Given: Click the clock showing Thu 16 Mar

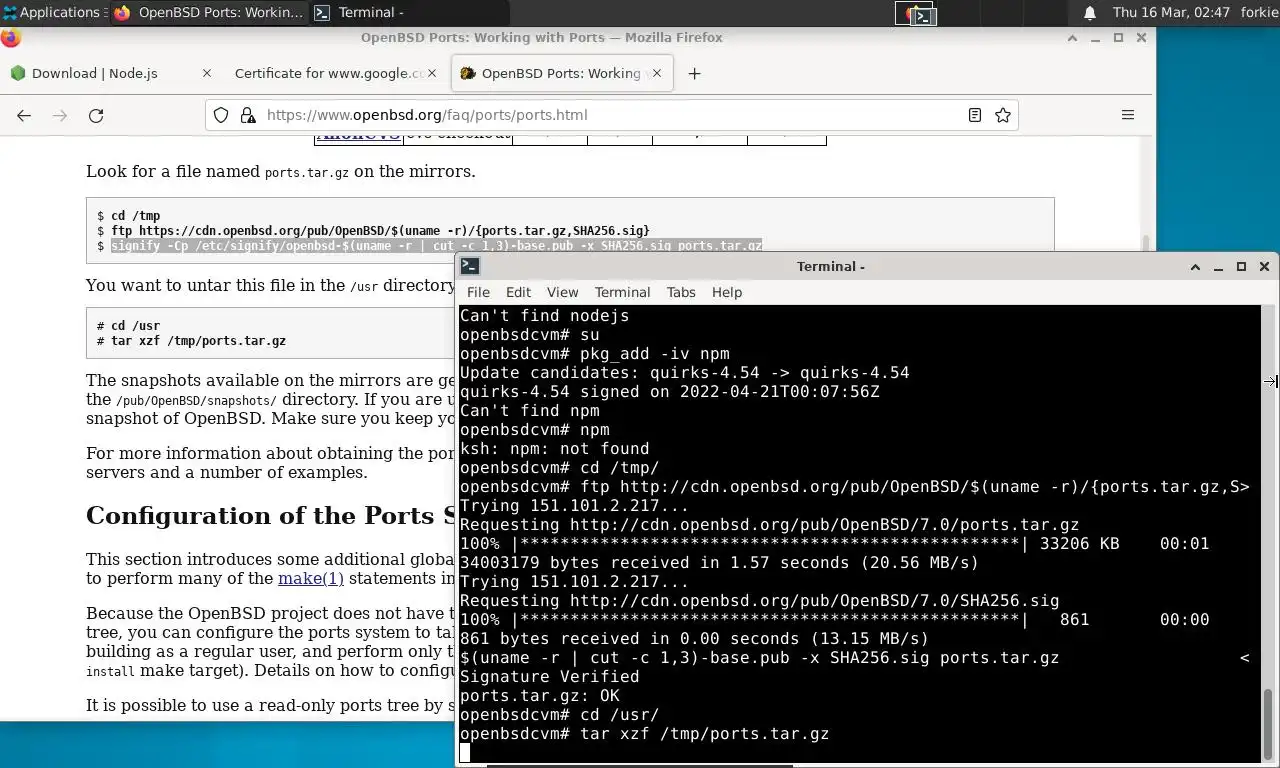Looking at the screenshot, I should click(1171, 12).
